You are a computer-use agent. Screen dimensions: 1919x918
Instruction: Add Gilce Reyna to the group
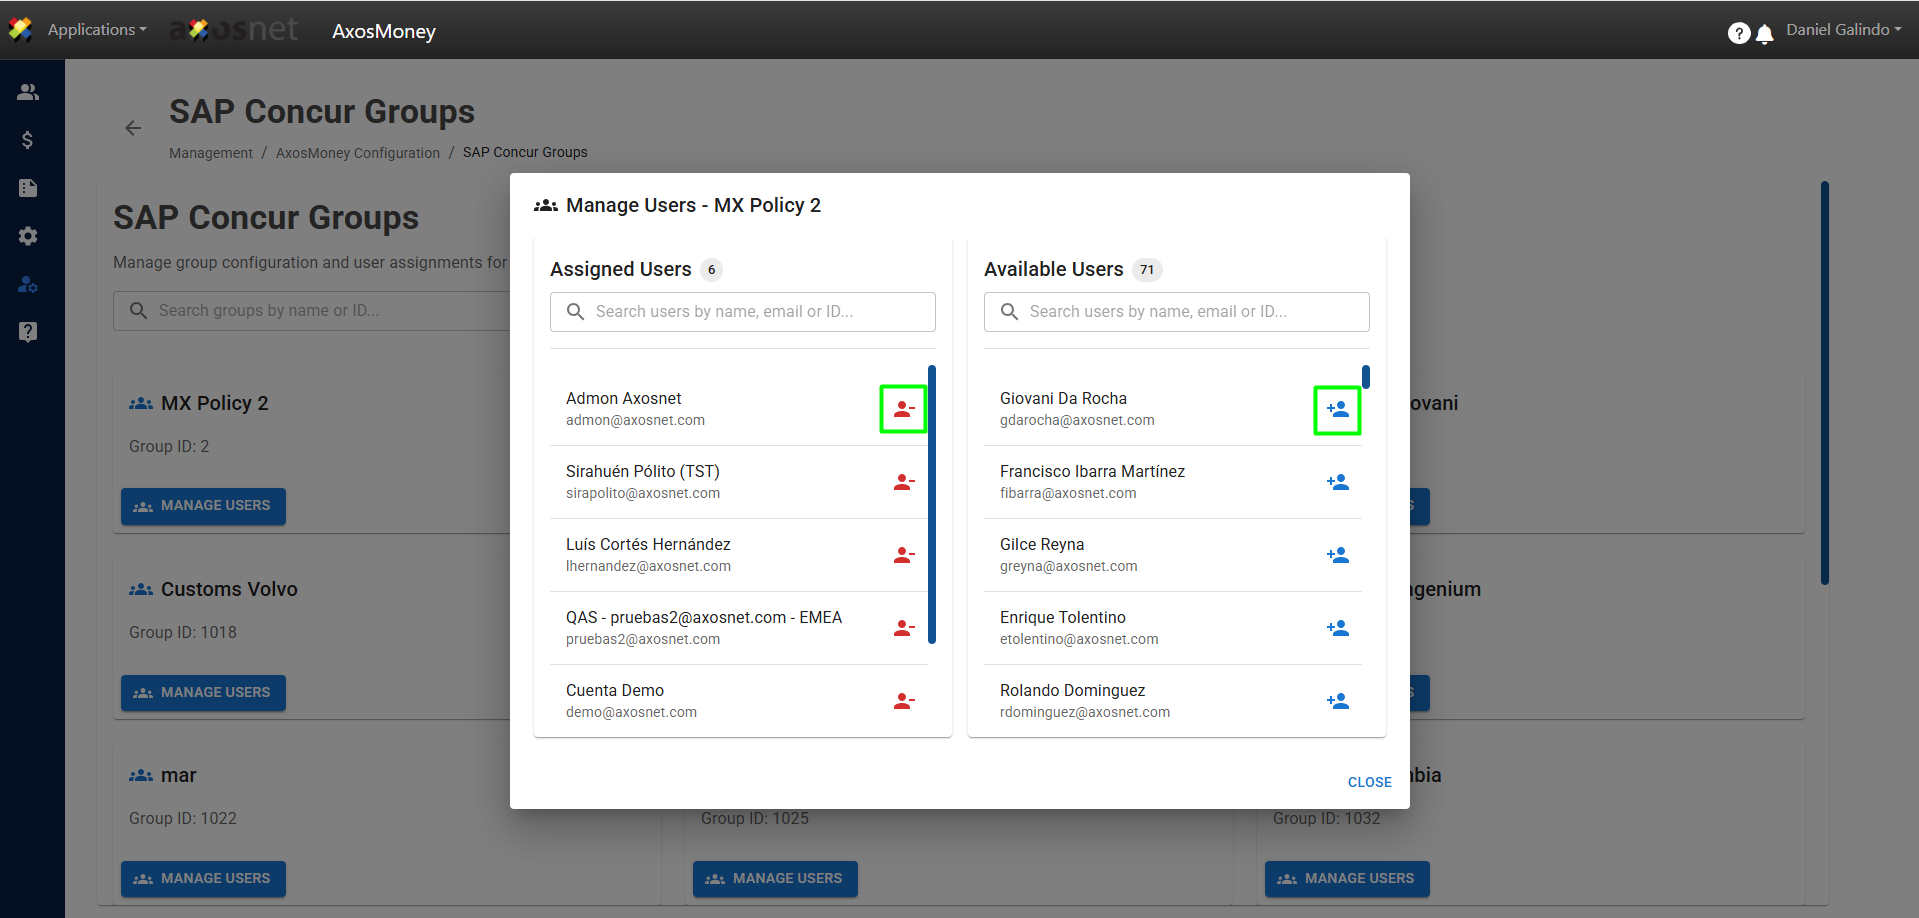pos(1337,555)
